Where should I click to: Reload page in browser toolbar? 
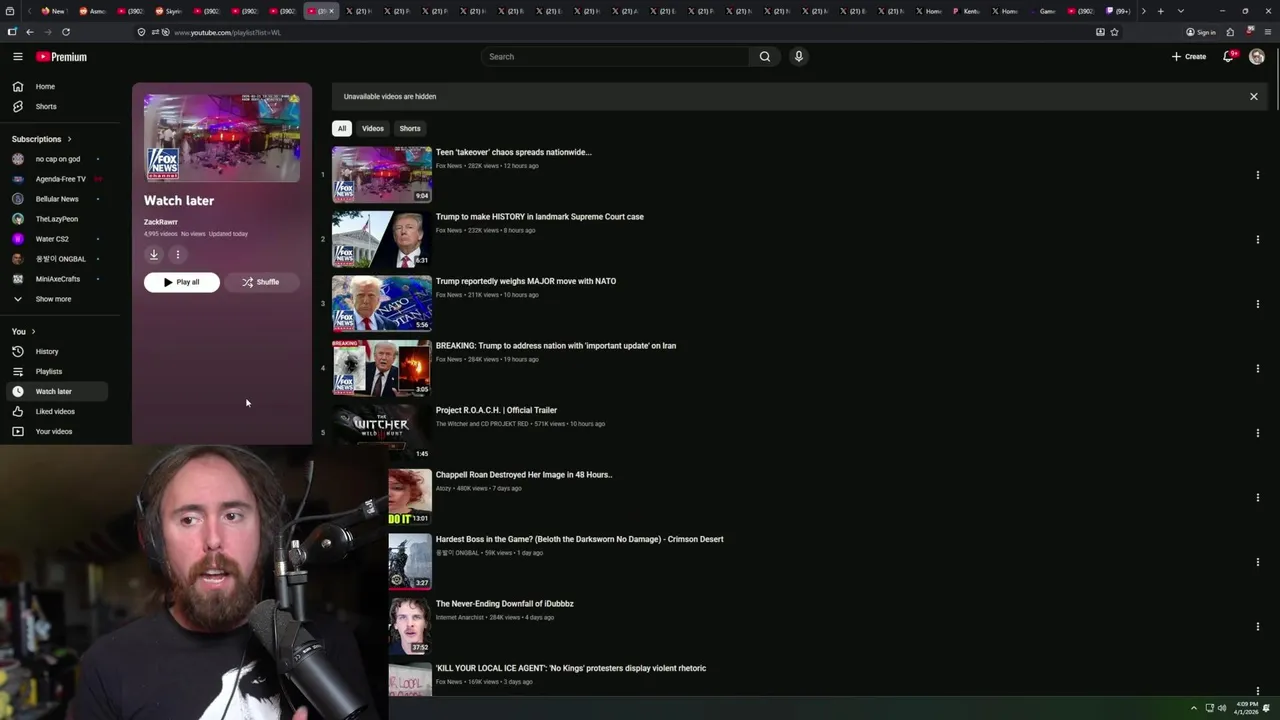click(x=66, y=32)
